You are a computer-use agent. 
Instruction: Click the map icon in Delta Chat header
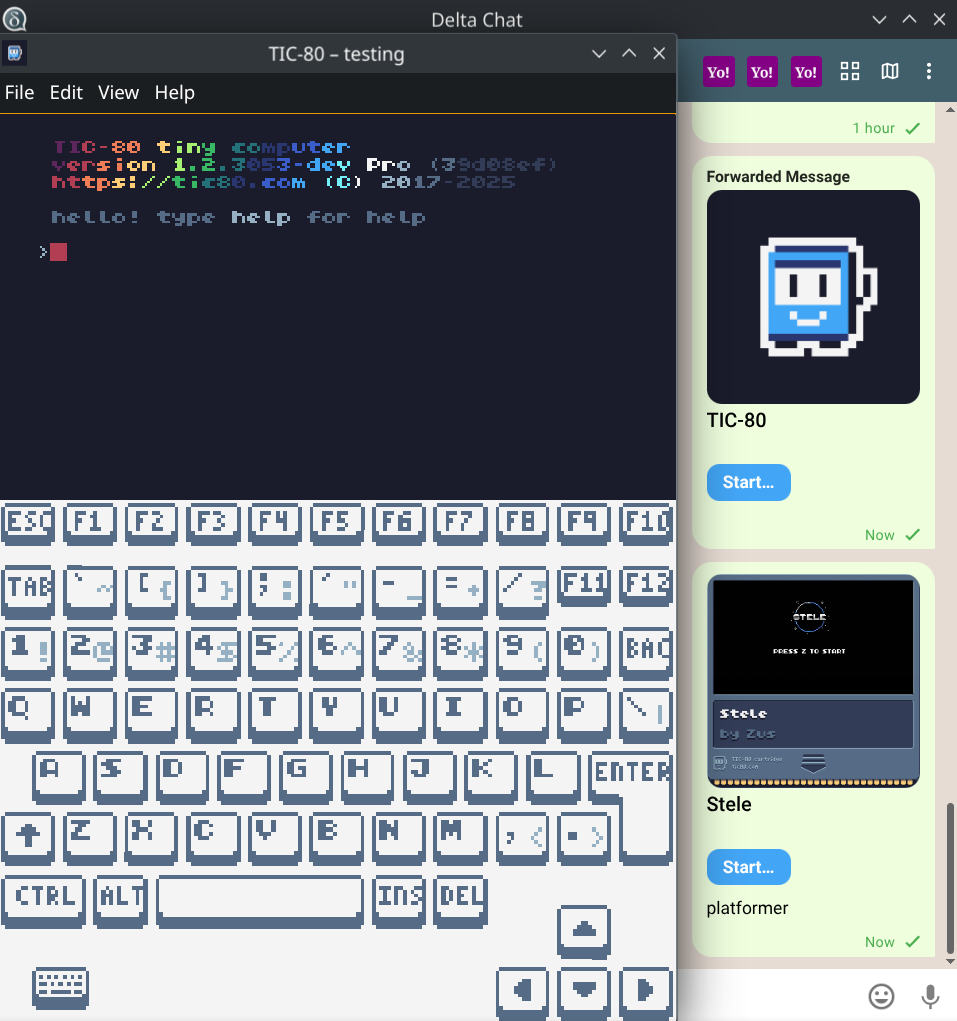coord(889,71)
